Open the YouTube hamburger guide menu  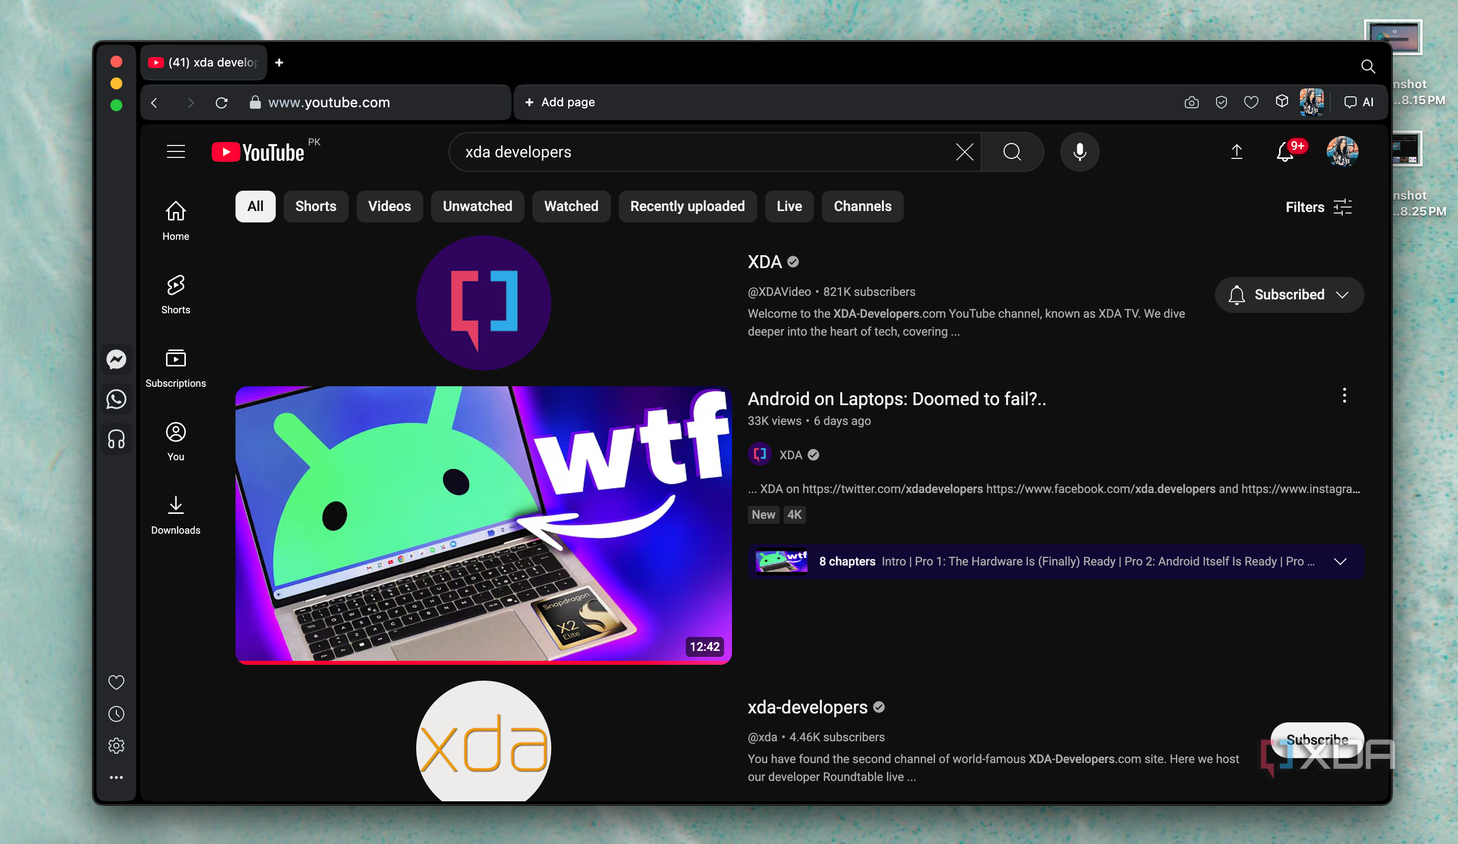click(x=176, y=152)
